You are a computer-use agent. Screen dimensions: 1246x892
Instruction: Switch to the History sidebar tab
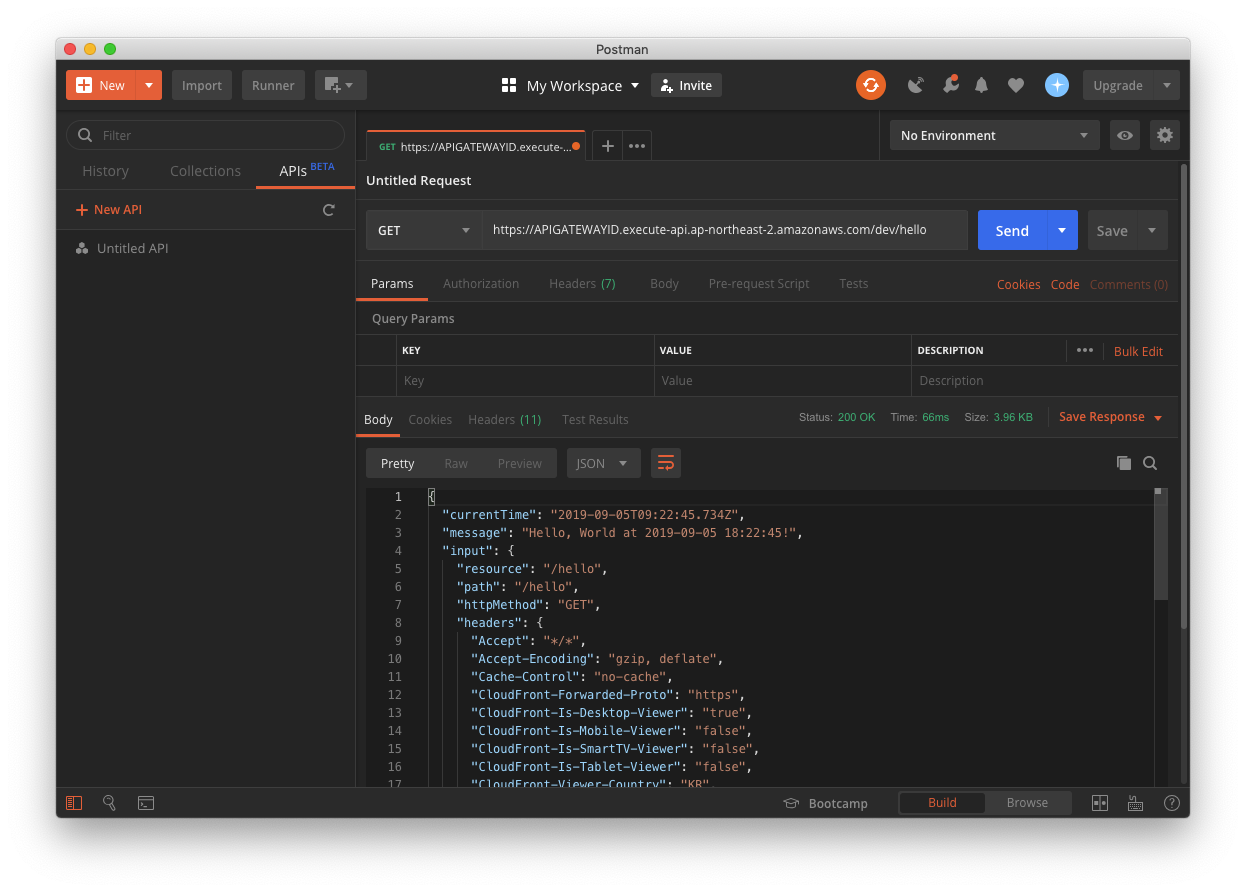coord(106,171)
